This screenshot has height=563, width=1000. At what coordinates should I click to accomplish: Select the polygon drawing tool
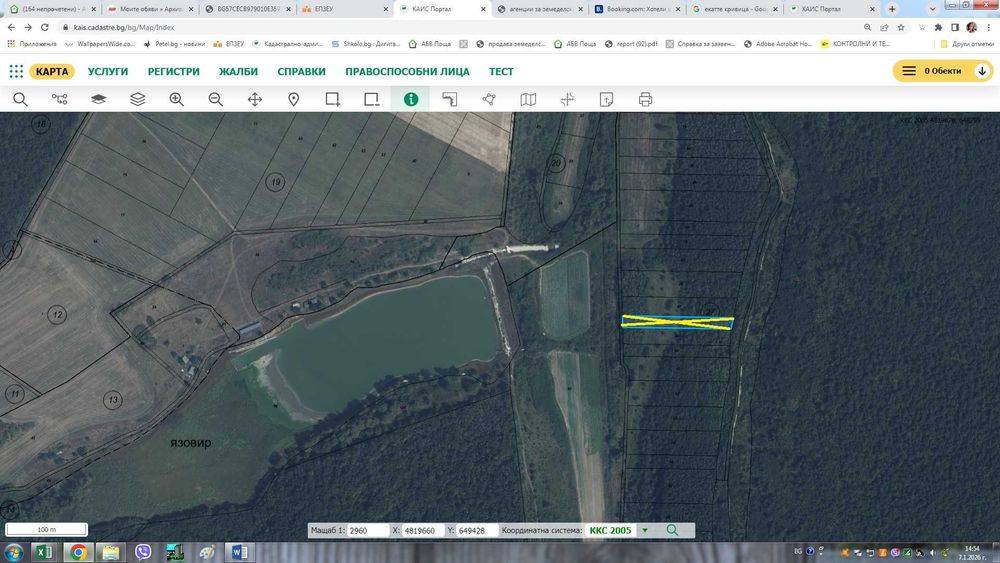489,99
